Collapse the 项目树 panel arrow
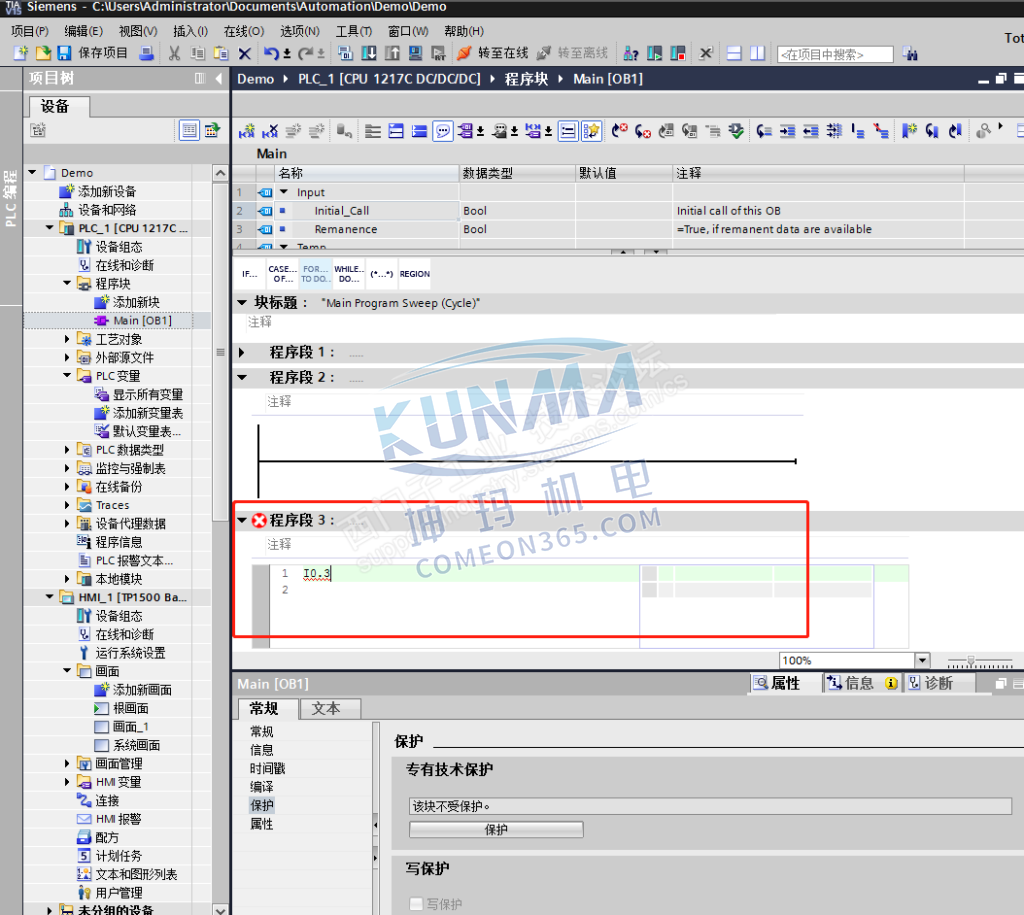This screenshot has height=915, width=1024. 219,78
